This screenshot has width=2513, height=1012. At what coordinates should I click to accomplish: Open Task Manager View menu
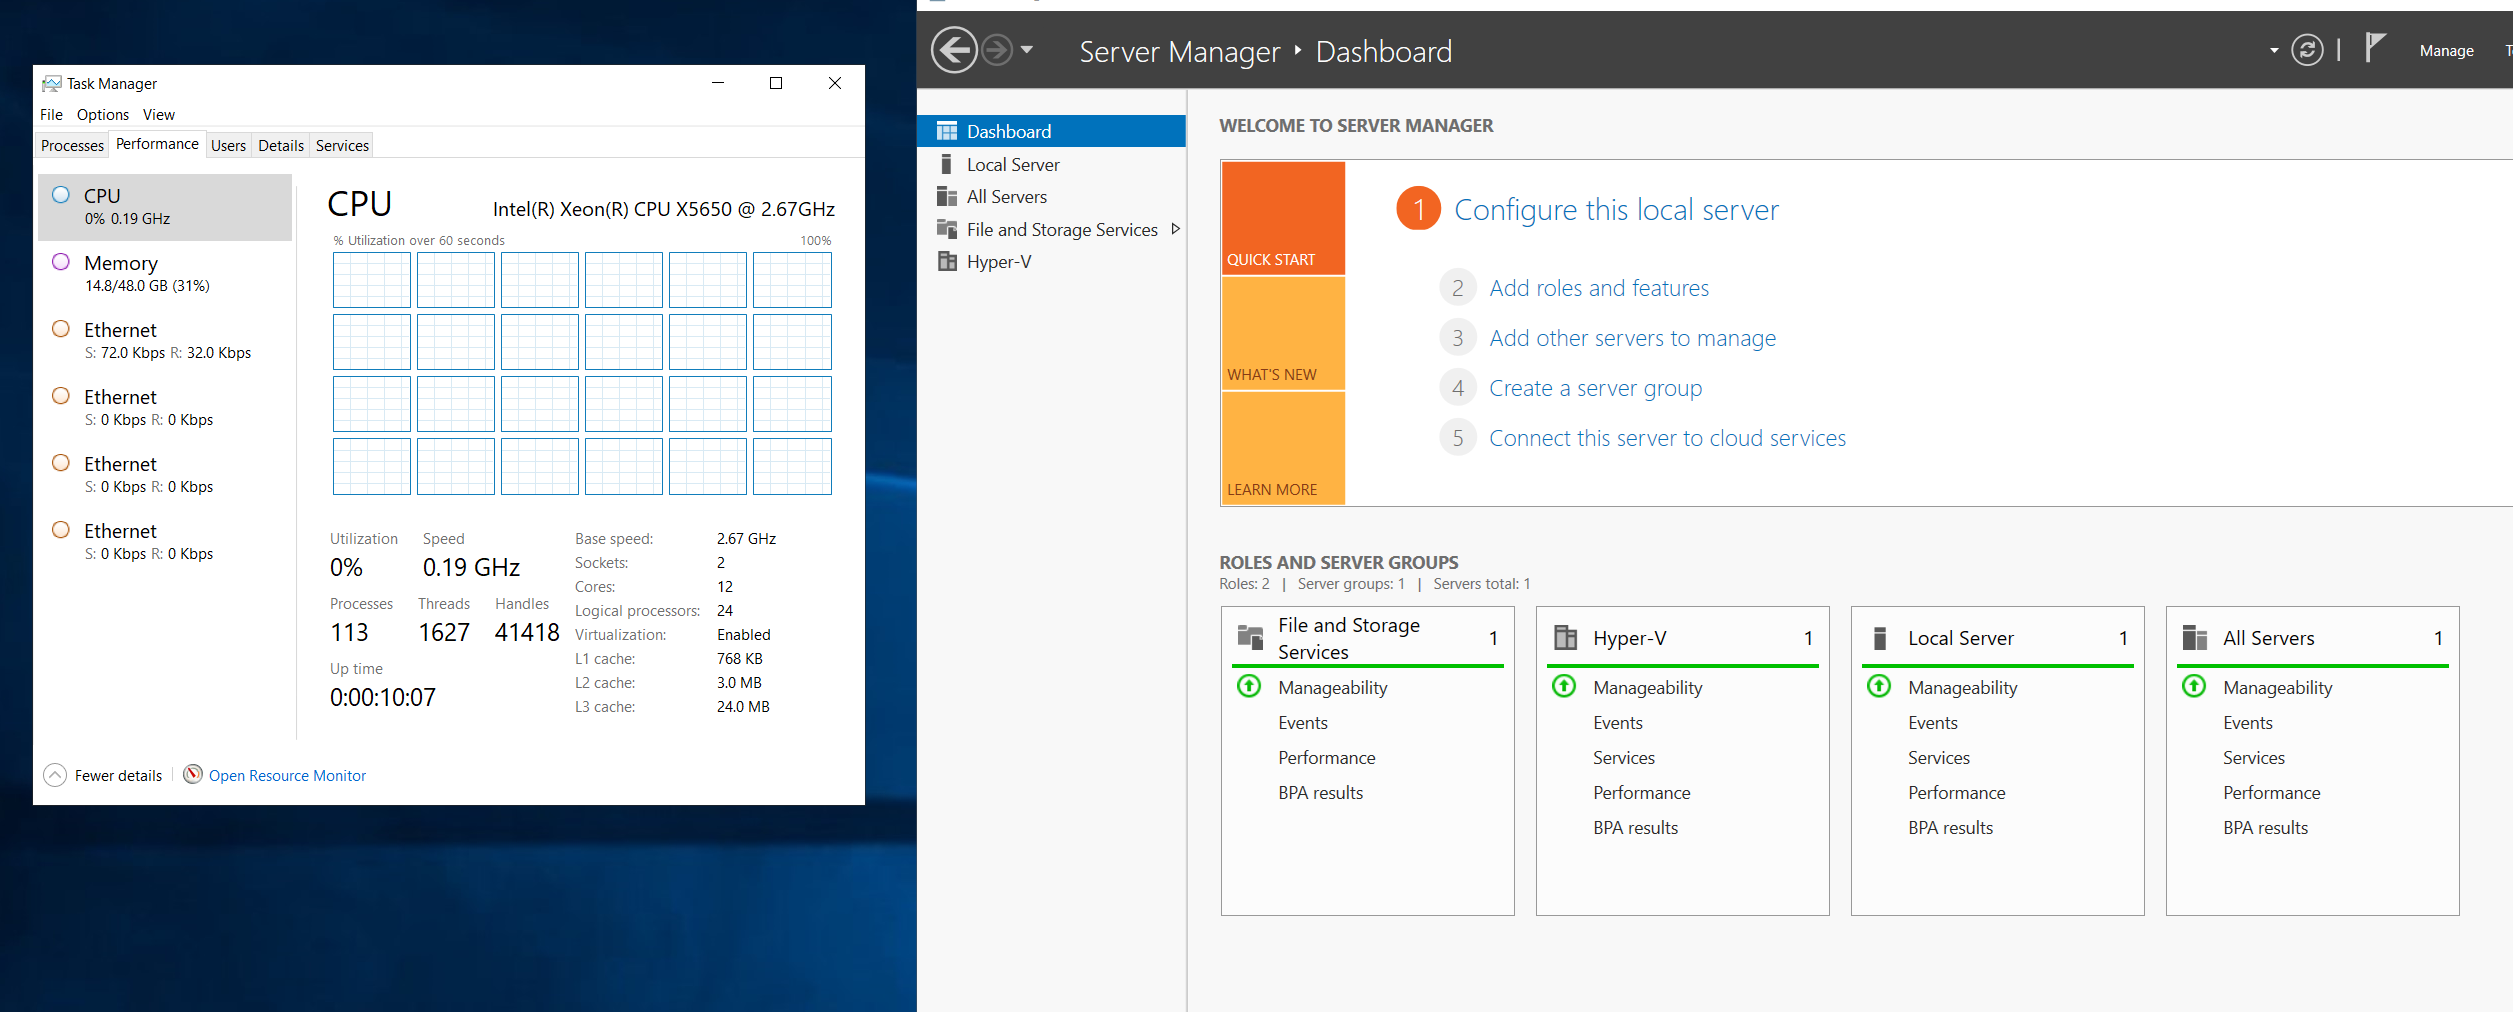(158, 115)
